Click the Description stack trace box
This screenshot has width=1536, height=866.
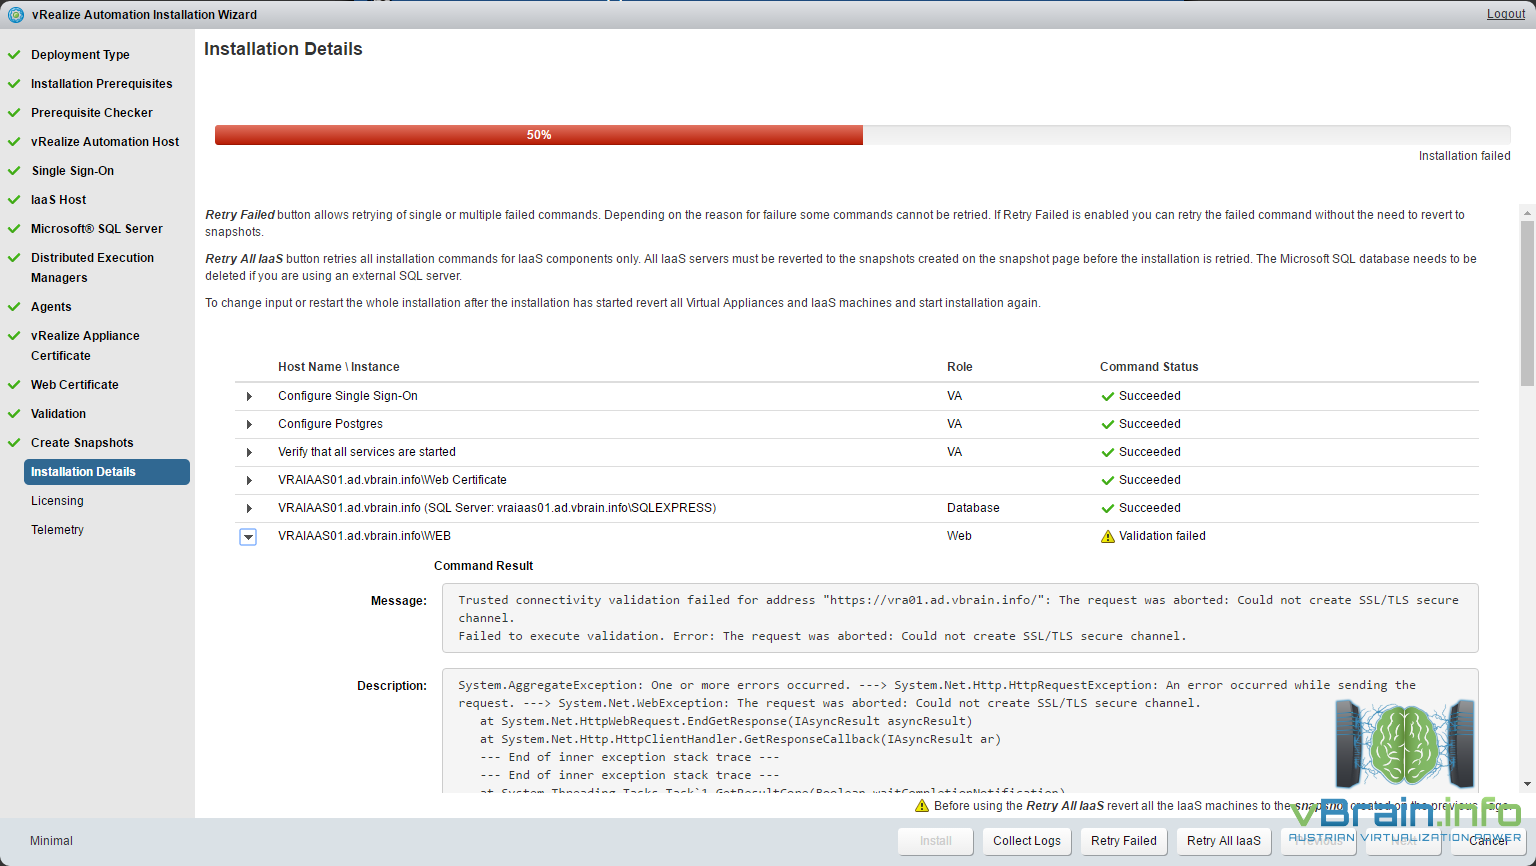click(960, 731)
